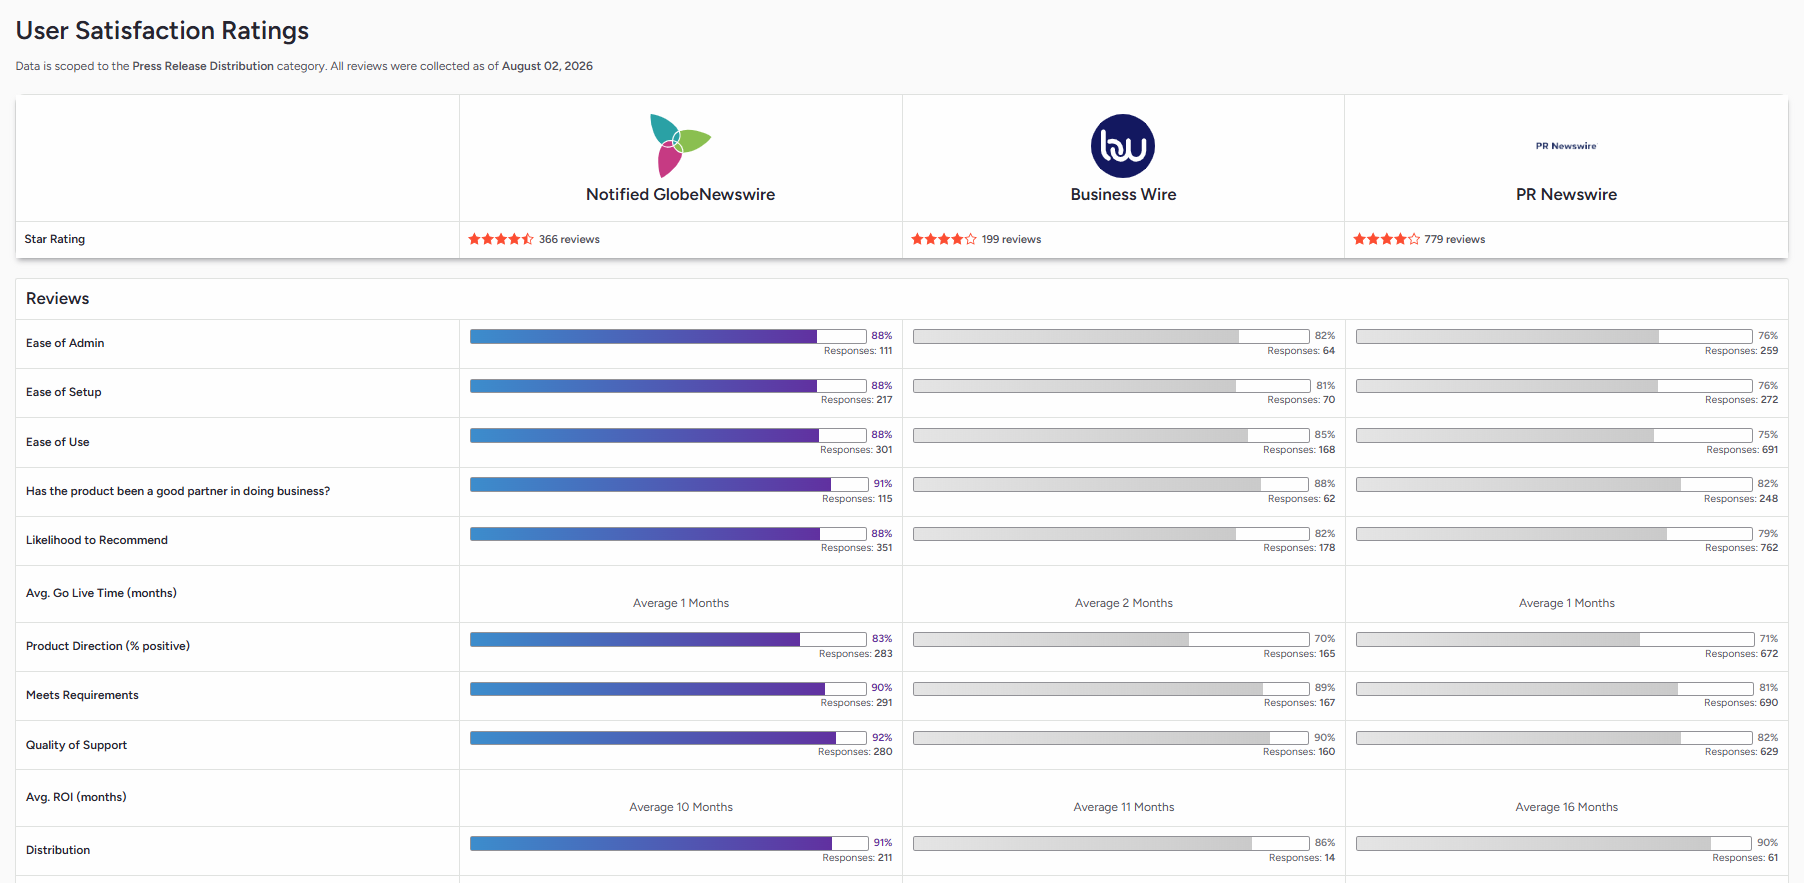Click PR Newswire Ease of Setup bar
1804x883 pixels.
coord(1554,386)
